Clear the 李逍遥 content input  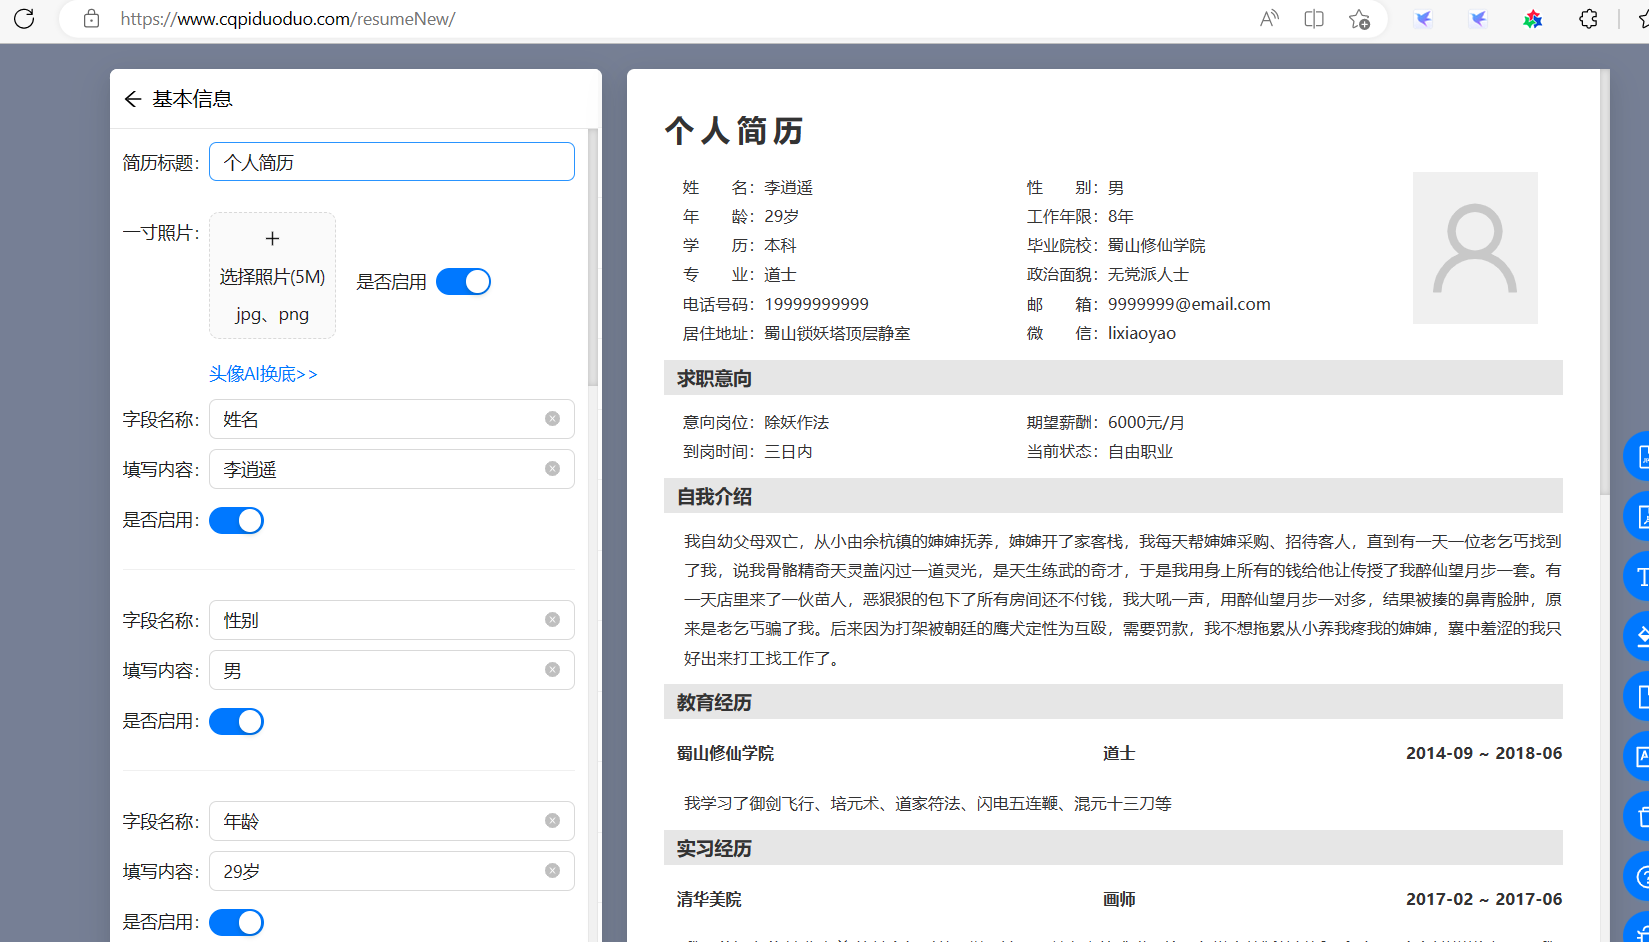552,469
